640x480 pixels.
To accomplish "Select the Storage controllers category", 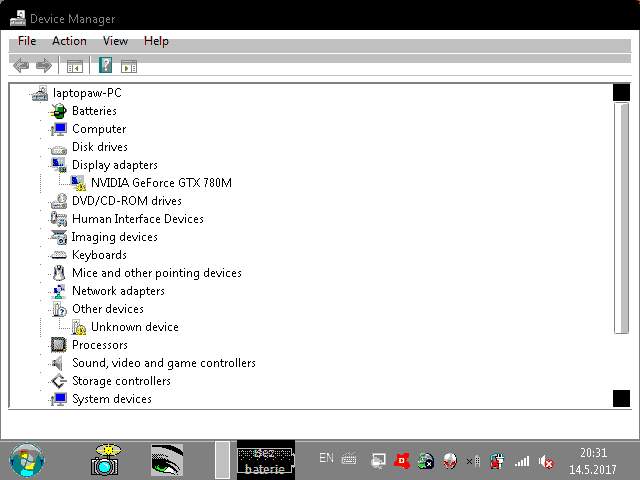I will pos(121,381).
